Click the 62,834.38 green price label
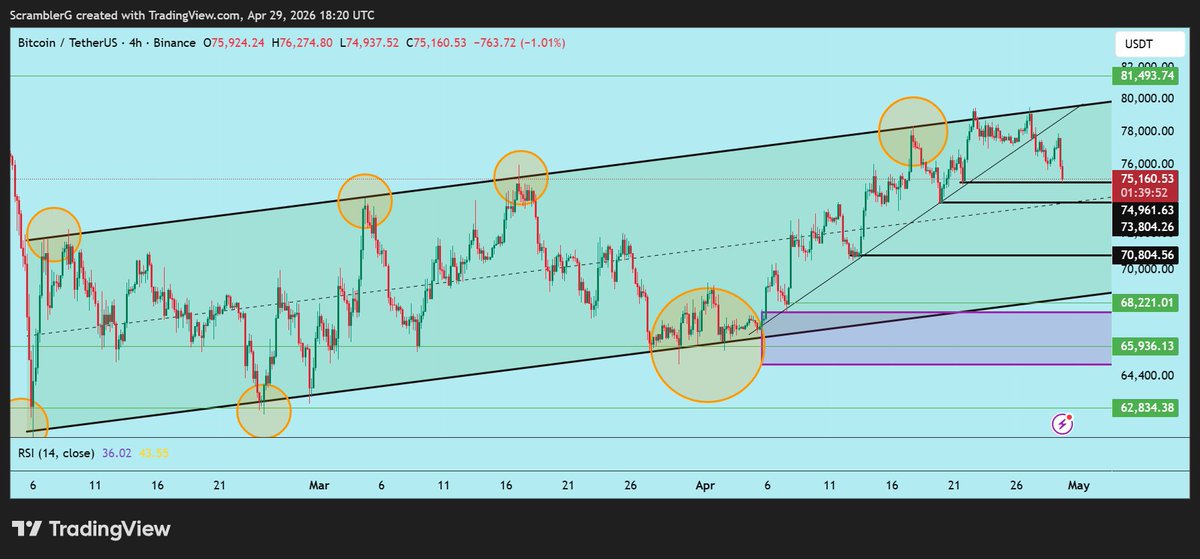 [1146, 407]
